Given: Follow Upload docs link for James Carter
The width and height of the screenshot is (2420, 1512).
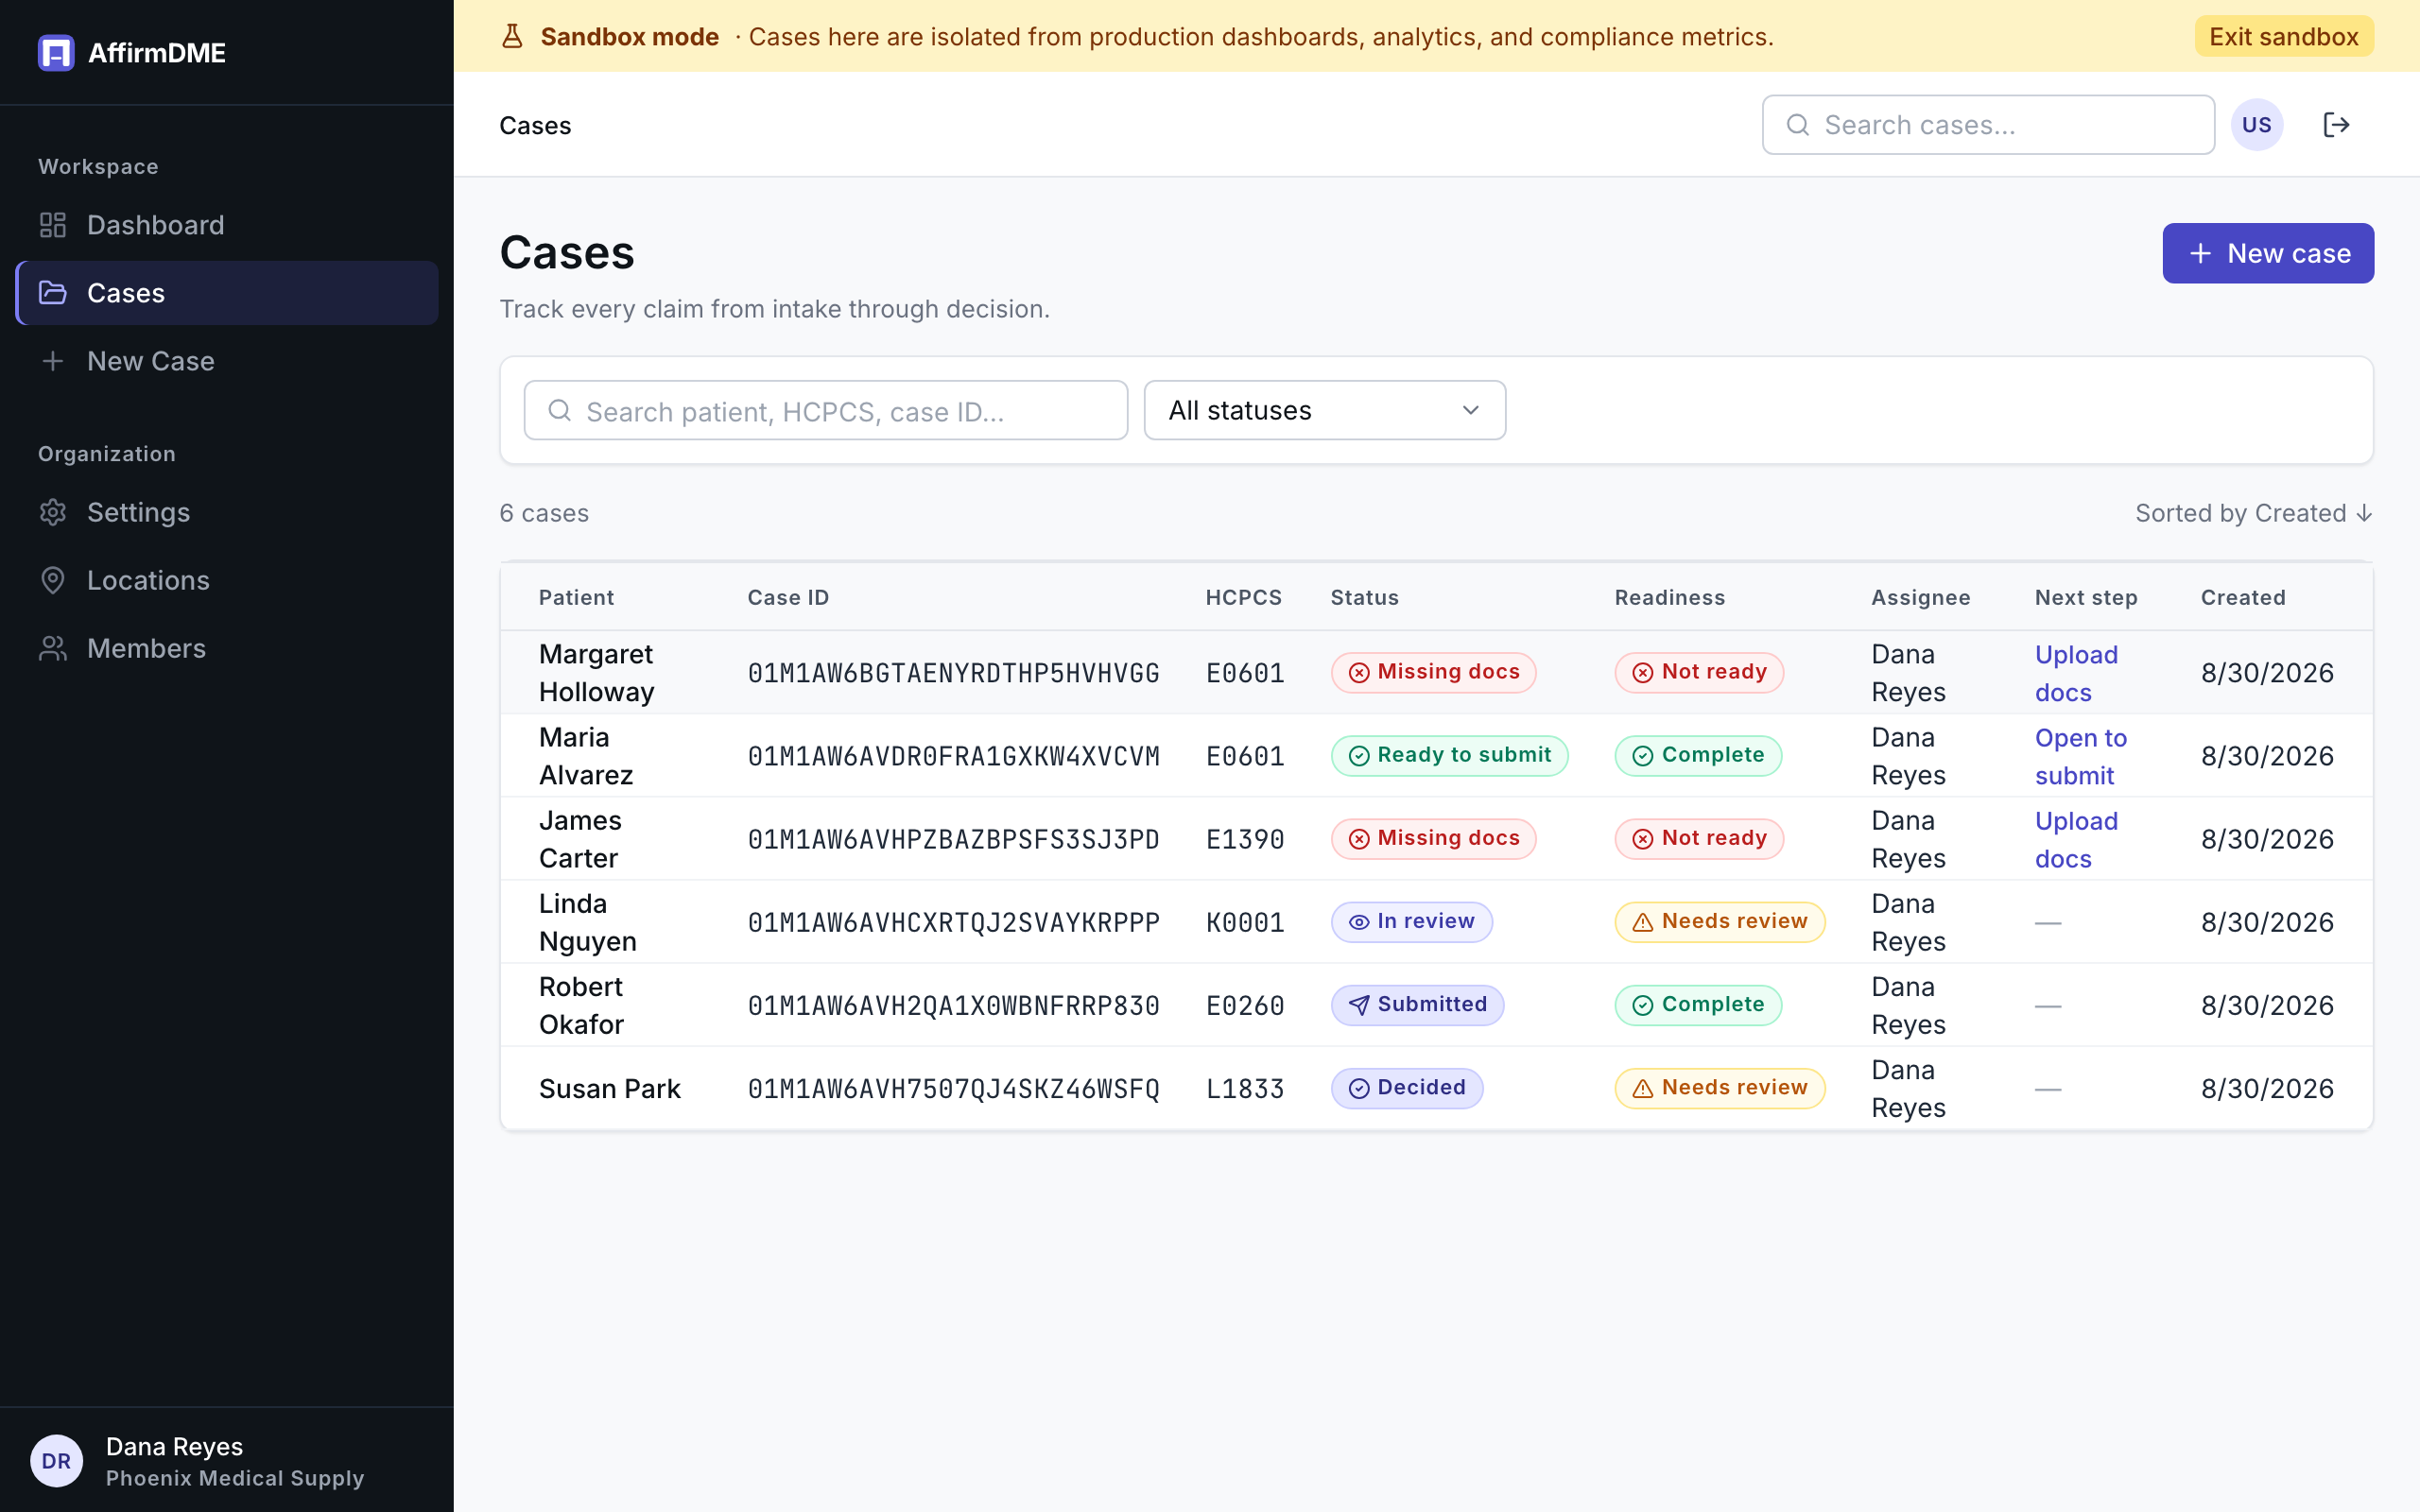Looking at the screenshot, I should pyautogui.click(x=2076, y=839).
